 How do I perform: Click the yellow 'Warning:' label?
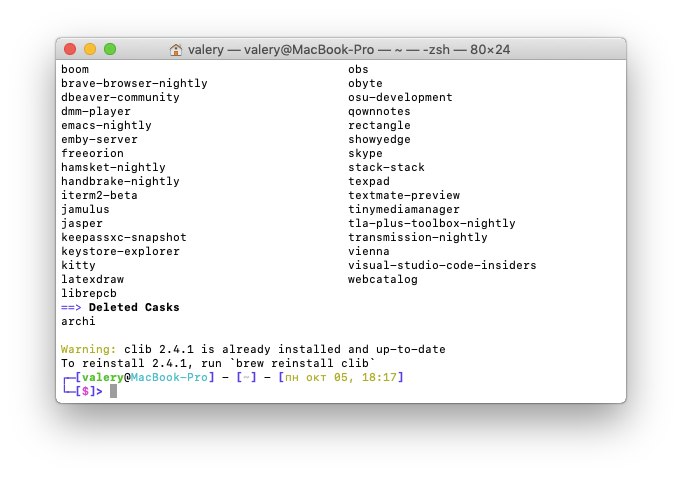click(x=89, y=349)
